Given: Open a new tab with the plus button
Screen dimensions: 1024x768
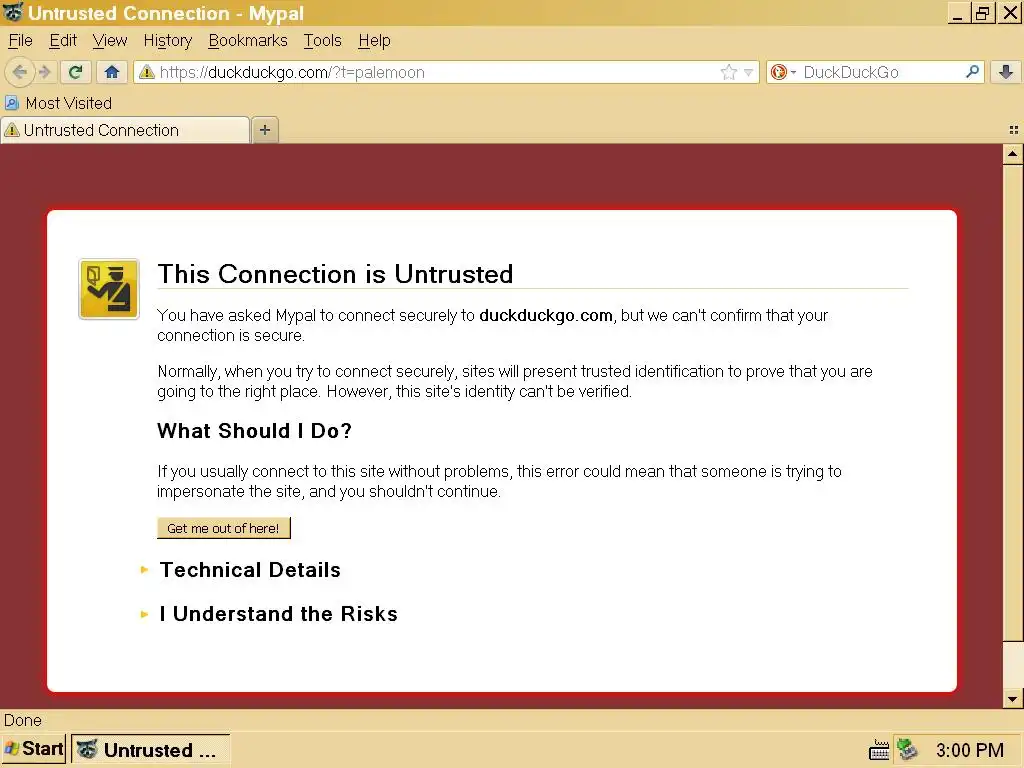Looking at the screenshot, I should [x=264, y=130].
